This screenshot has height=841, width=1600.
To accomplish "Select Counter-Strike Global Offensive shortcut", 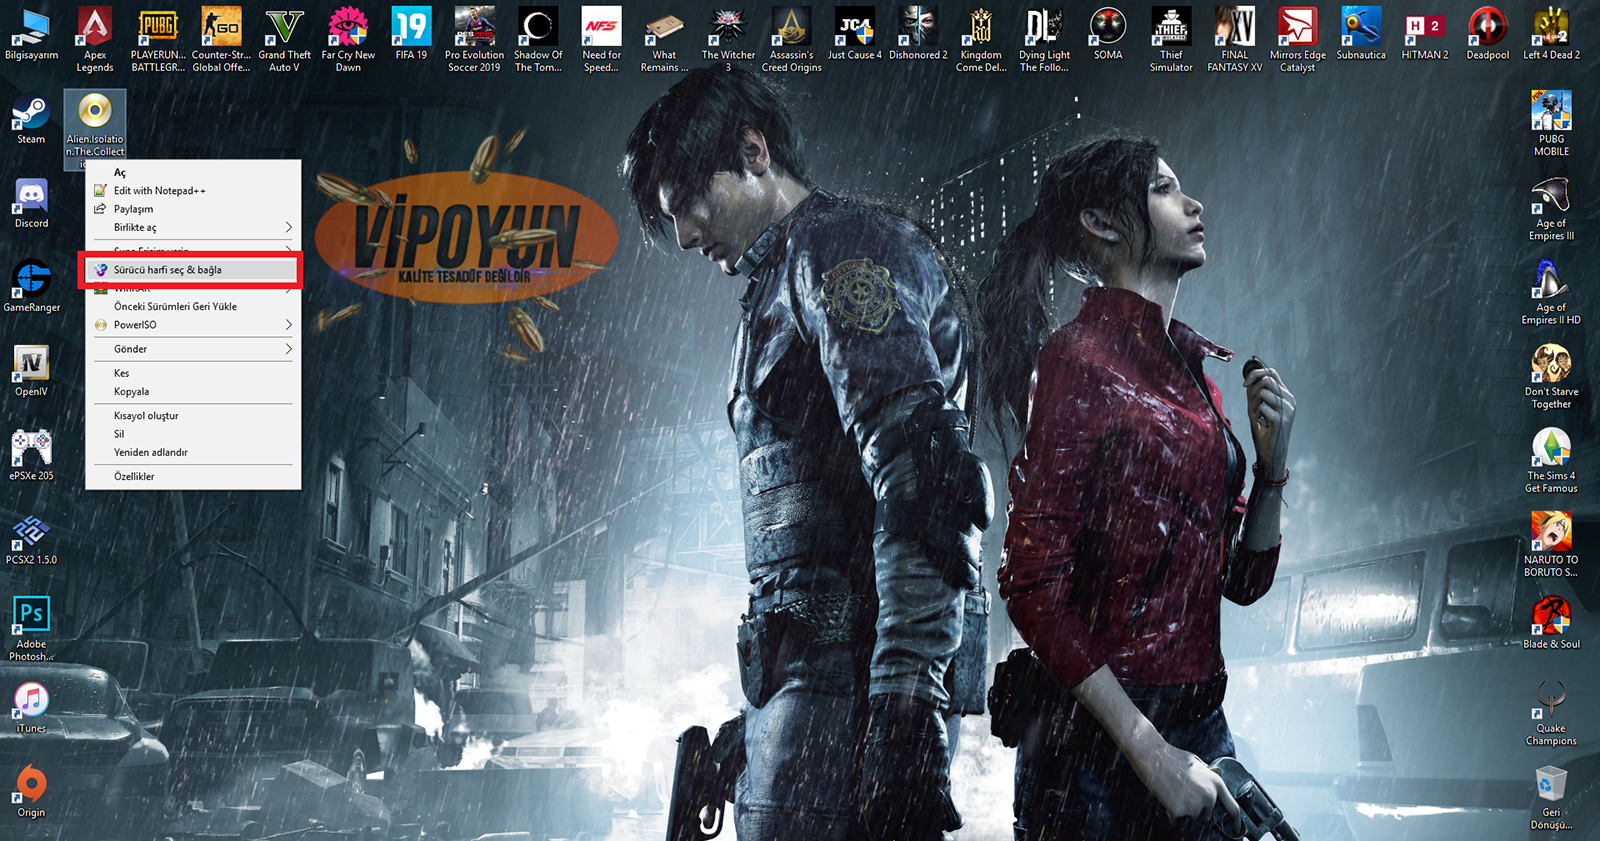I will click(x=221, y=40).
